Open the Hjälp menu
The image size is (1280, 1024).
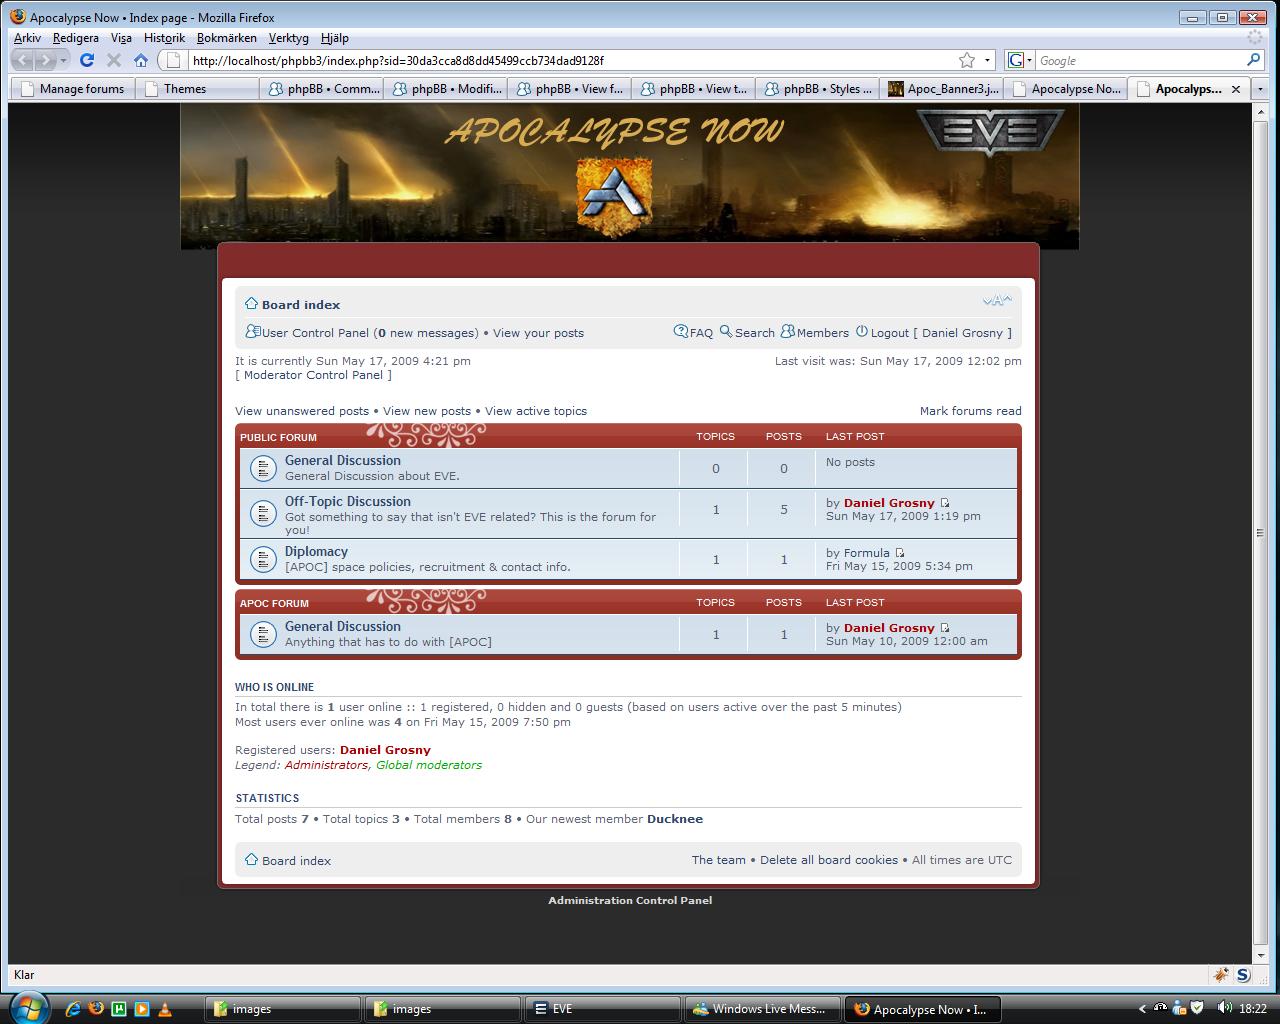pos(335,38)
